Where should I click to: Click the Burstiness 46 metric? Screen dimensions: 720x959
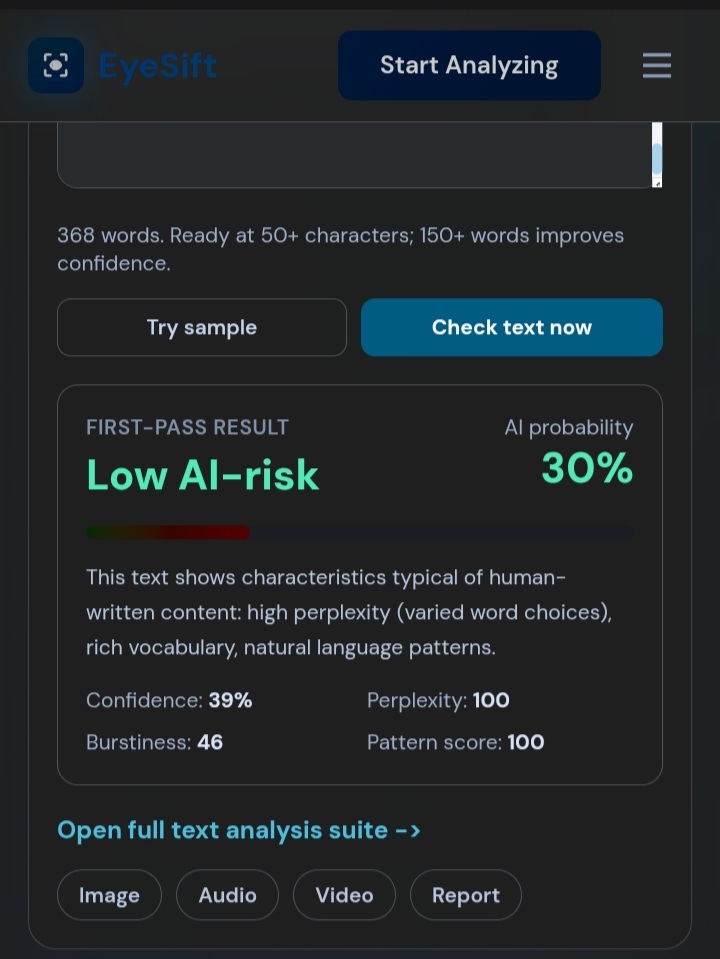click(155, 742)
